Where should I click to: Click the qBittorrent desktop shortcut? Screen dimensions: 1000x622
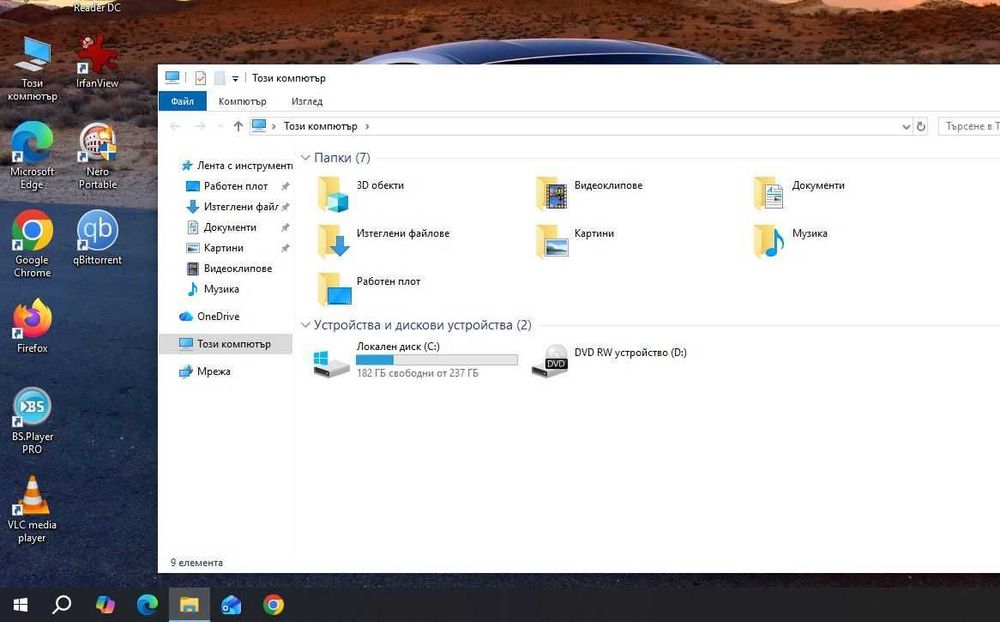point(97,238)
